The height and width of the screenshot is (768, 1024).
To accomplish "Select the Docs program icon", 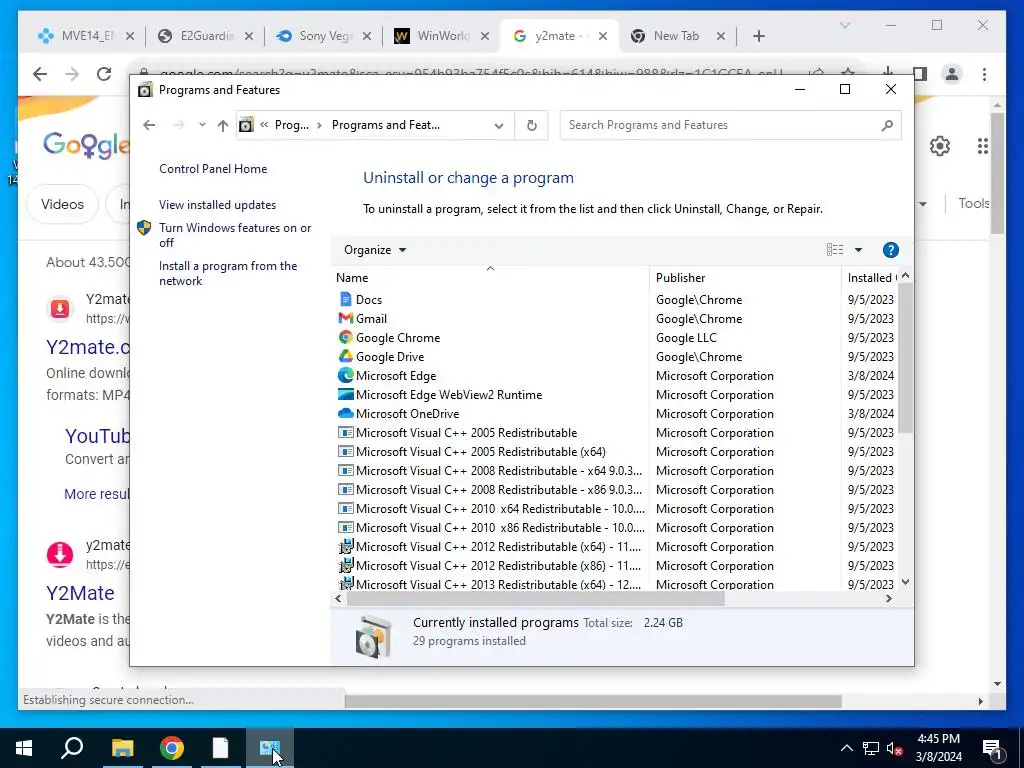I will coord(345,299).
